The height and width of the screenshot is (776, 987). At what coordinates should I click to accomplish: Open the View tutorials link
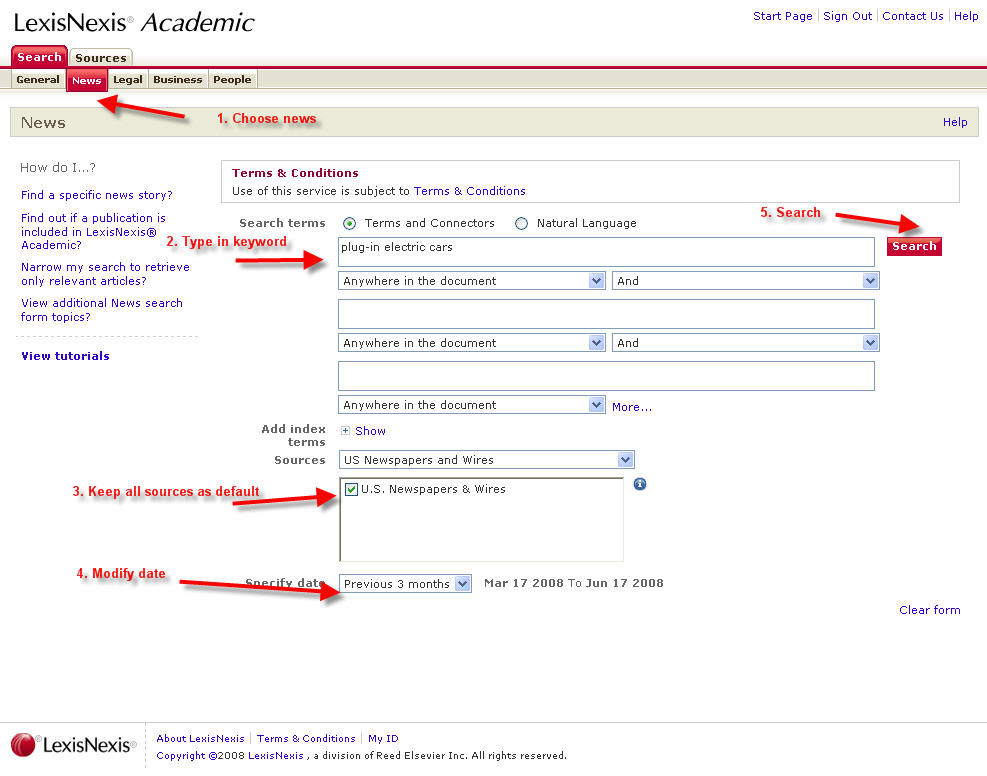(x=65, y=356)
